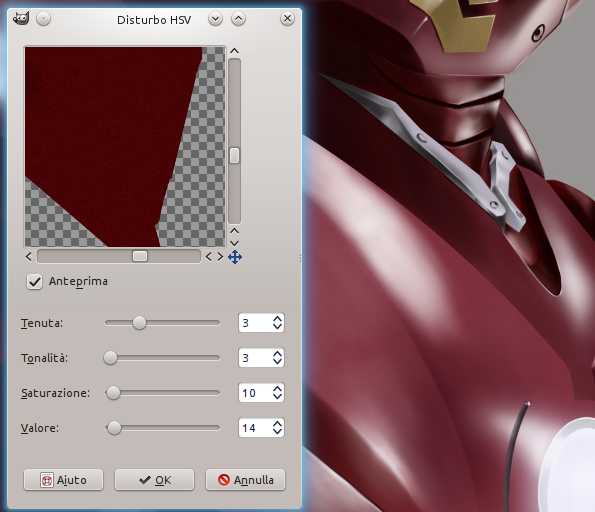
Task: Click the Tenuta slider handle
Action: click(139, 323)
